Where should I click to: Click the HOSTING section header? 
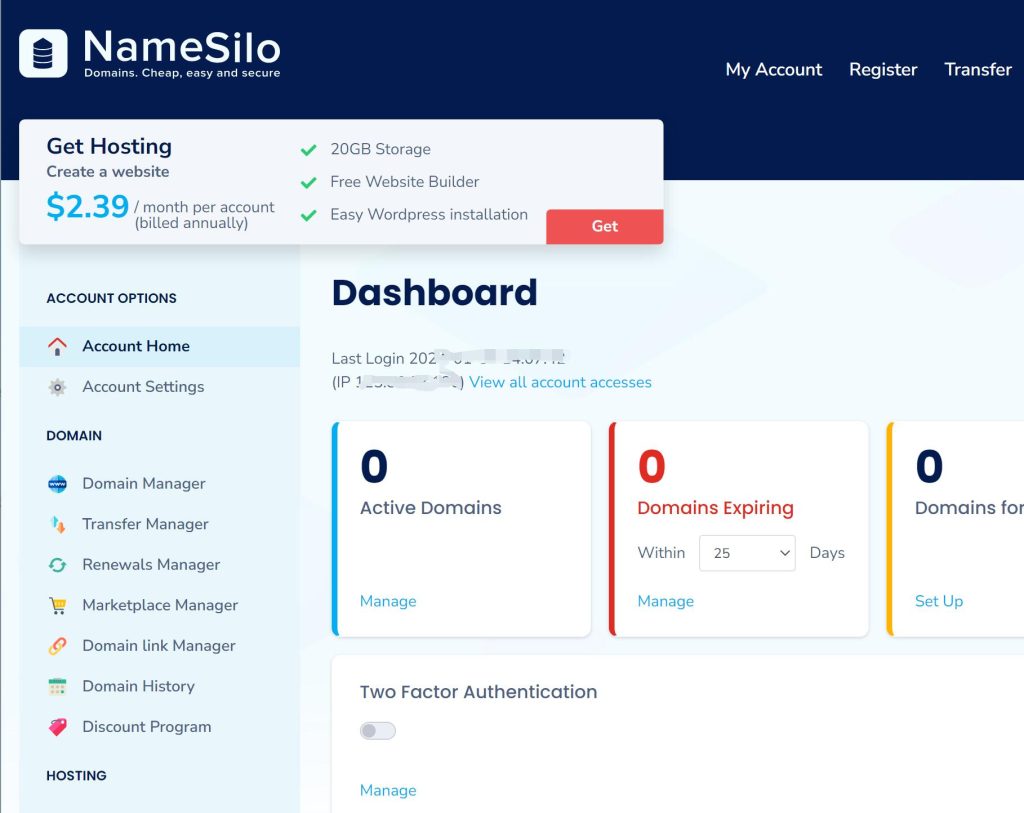(x=76, y=776)
